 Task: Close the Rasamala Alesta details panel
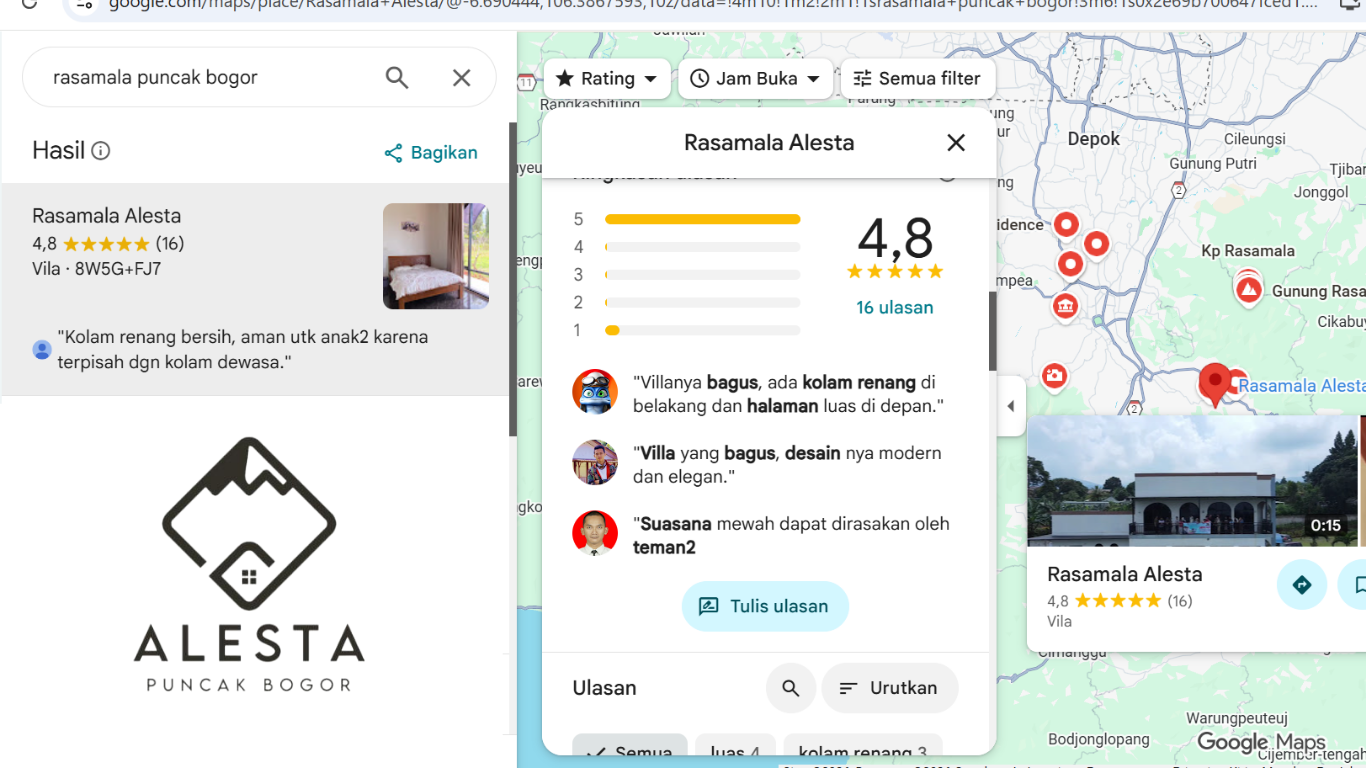[956, 143]
